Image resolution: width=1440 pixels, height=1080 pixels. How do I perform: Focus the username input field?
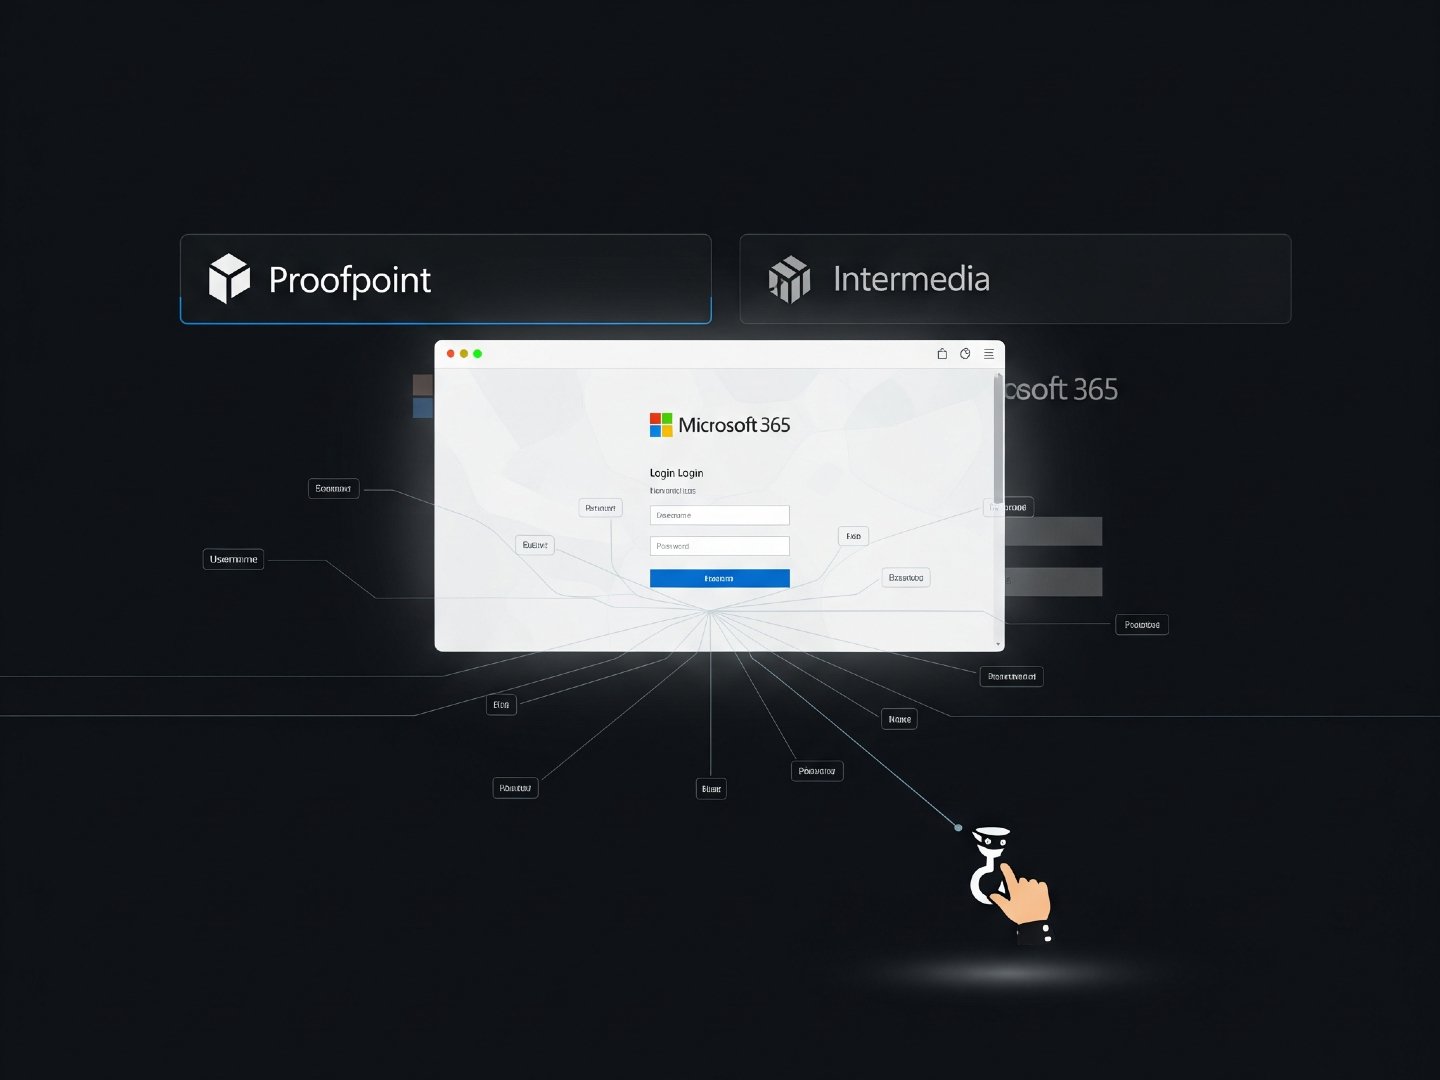click(720, 515)
